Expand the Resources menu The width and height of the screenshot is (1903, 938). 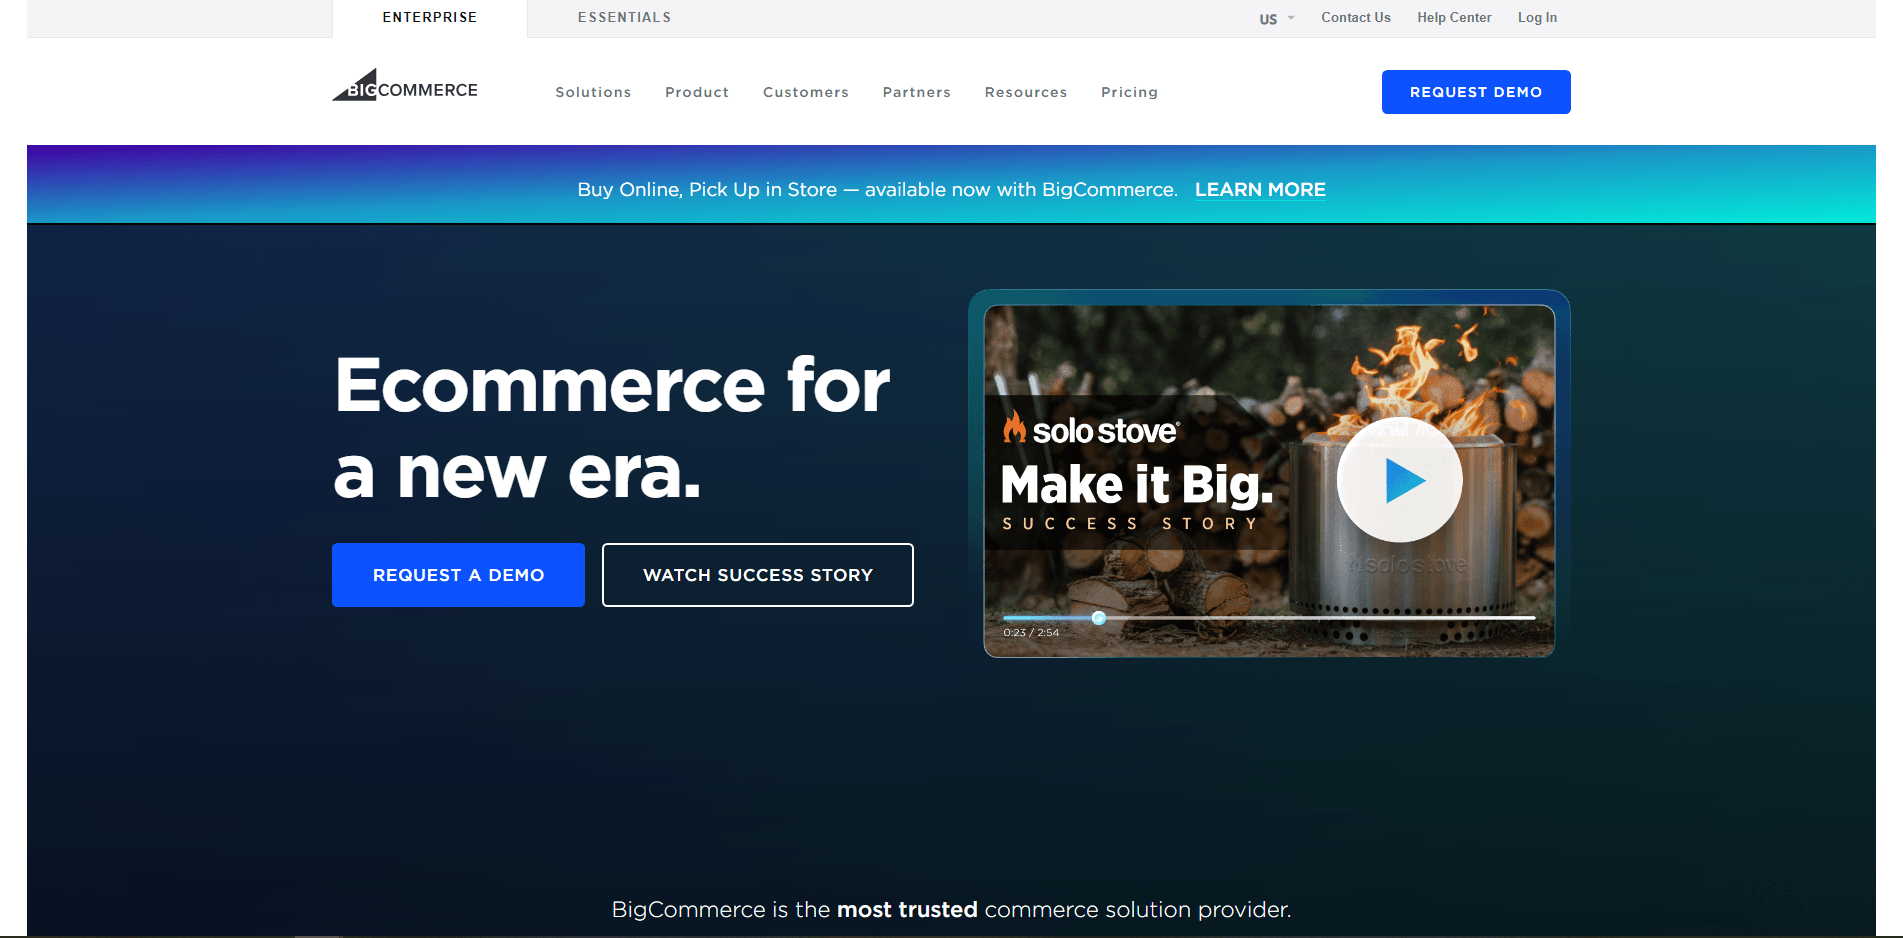tap(1025, 92)
